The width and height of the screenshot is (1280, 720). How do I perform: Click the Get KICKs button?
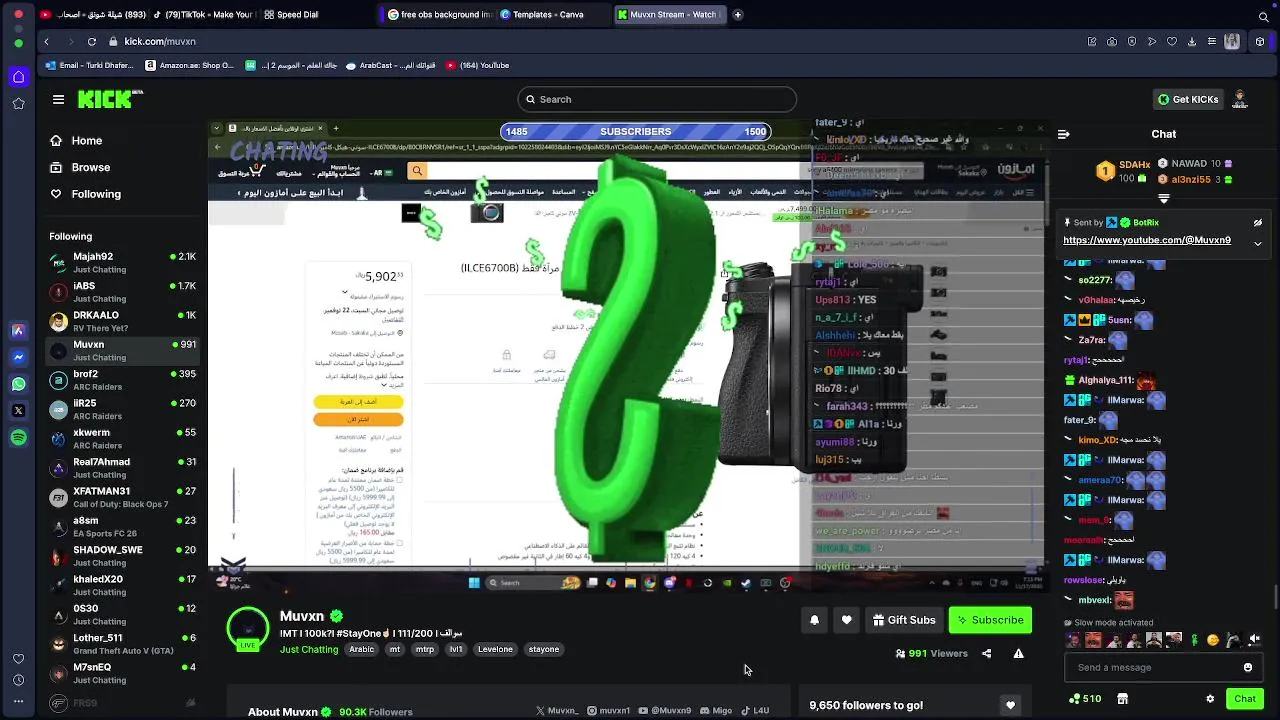pos(1188,99)
